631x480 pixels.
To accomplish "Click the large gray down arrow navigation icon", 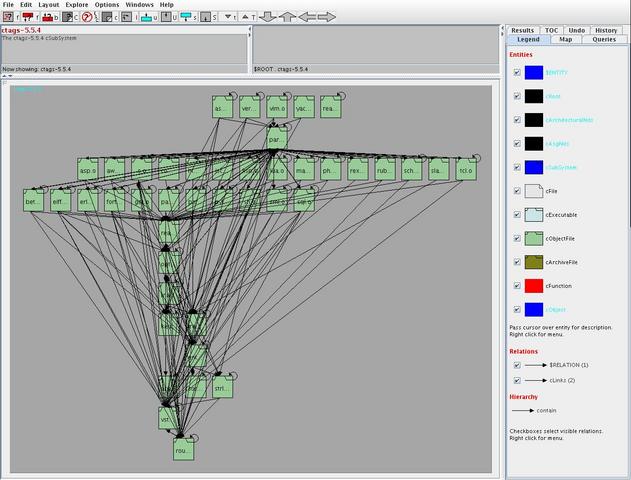I will (x=268, y=17).
